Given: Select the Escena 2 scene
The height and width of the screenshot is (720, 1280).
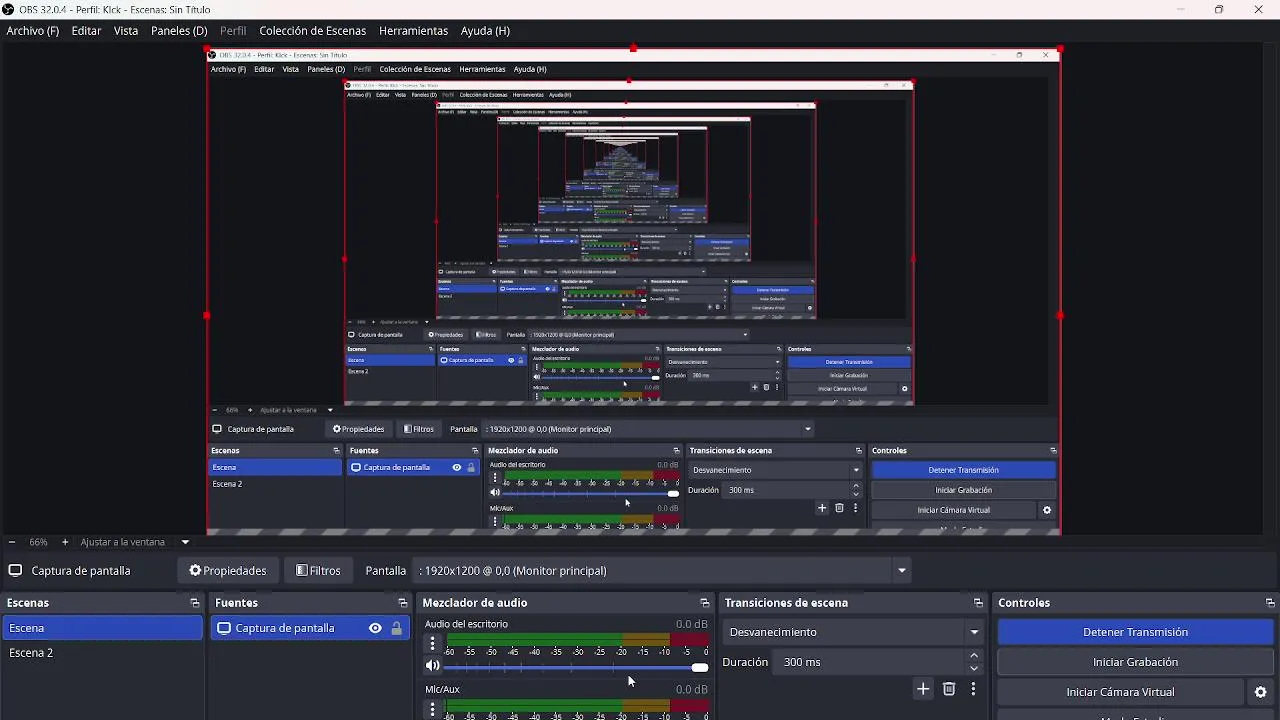Looking at the screenshot, I should point(102,652).
